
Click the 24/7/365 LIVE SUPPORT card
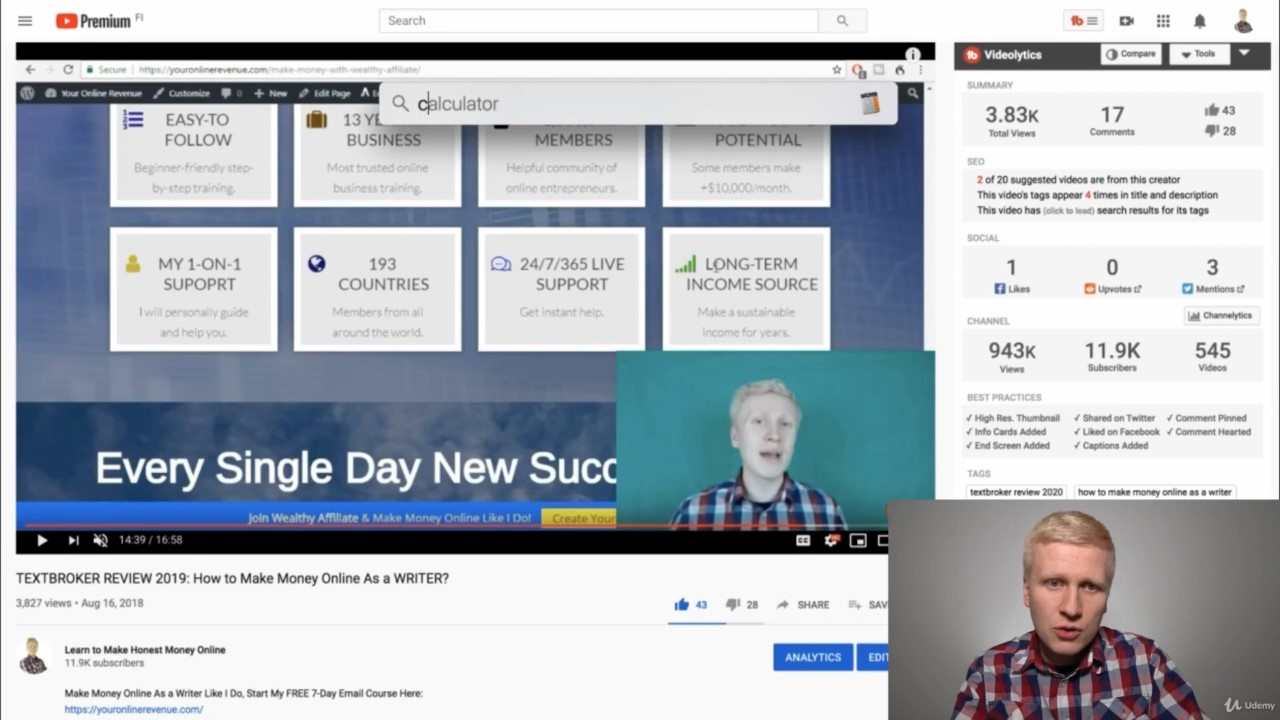[562, 289]
